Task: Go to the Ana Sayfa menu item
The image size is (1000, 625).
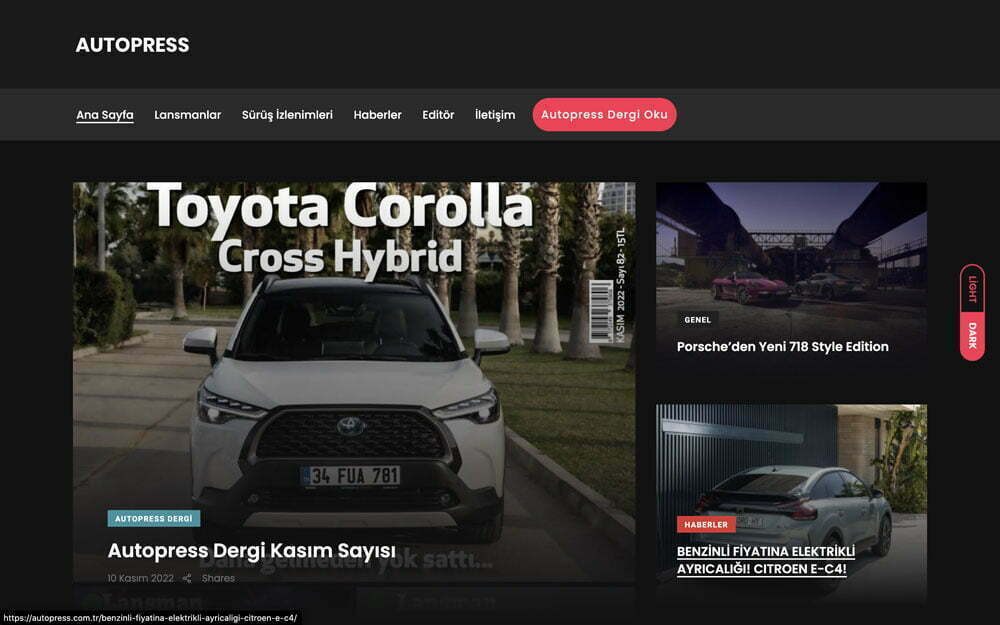Action: coord(105,115)
